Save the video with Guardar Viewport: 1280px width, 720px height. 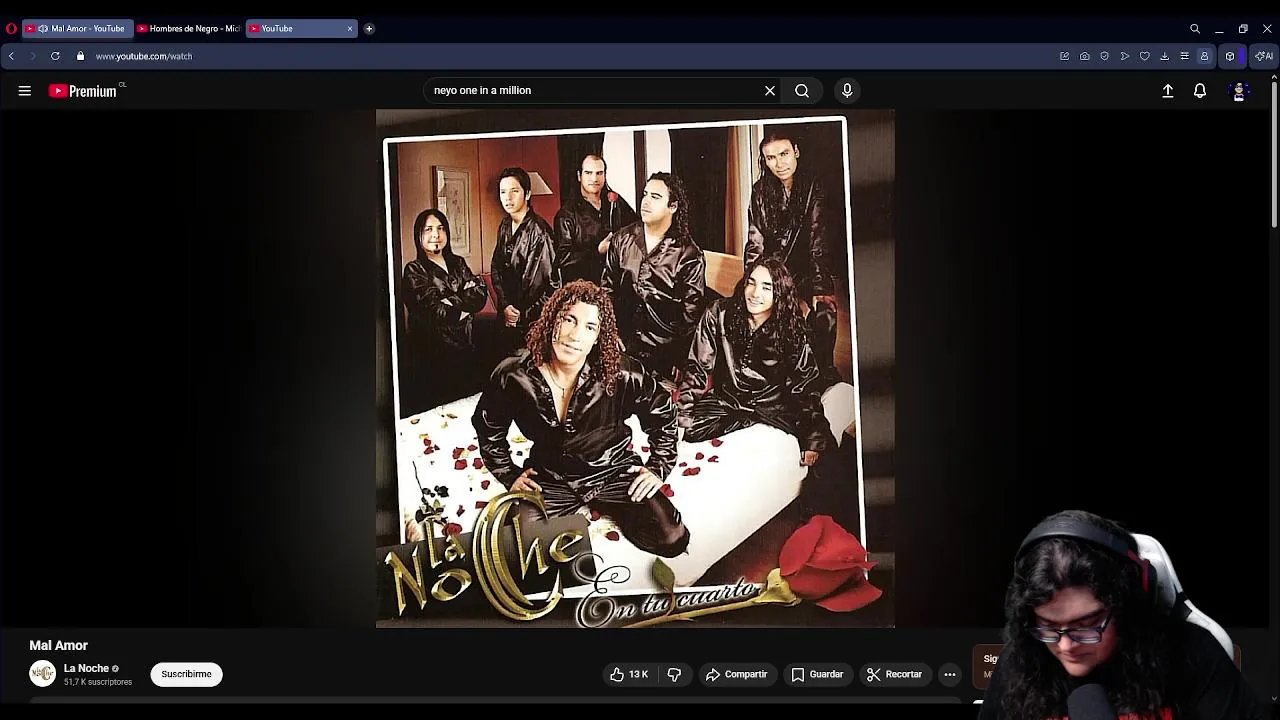tap(817, 674)
